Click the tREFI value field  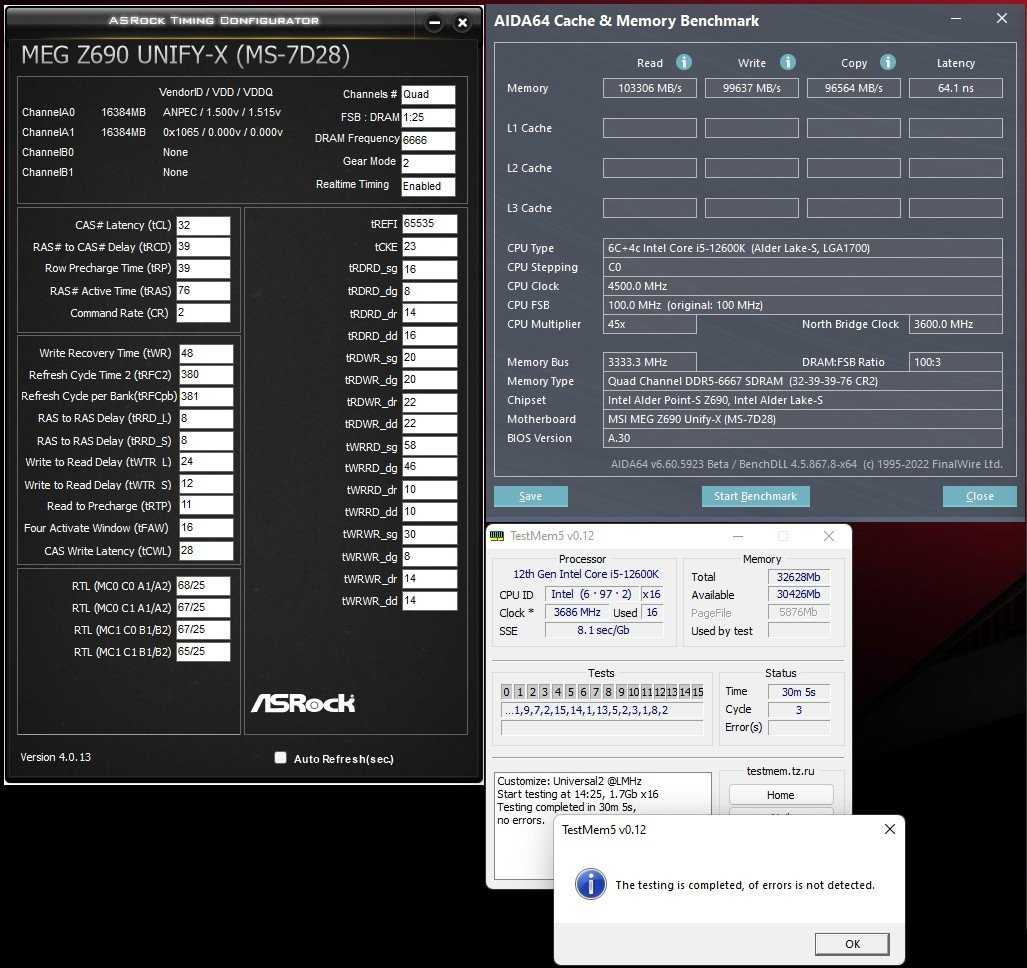pyautogui.click(x=430, y=224)
